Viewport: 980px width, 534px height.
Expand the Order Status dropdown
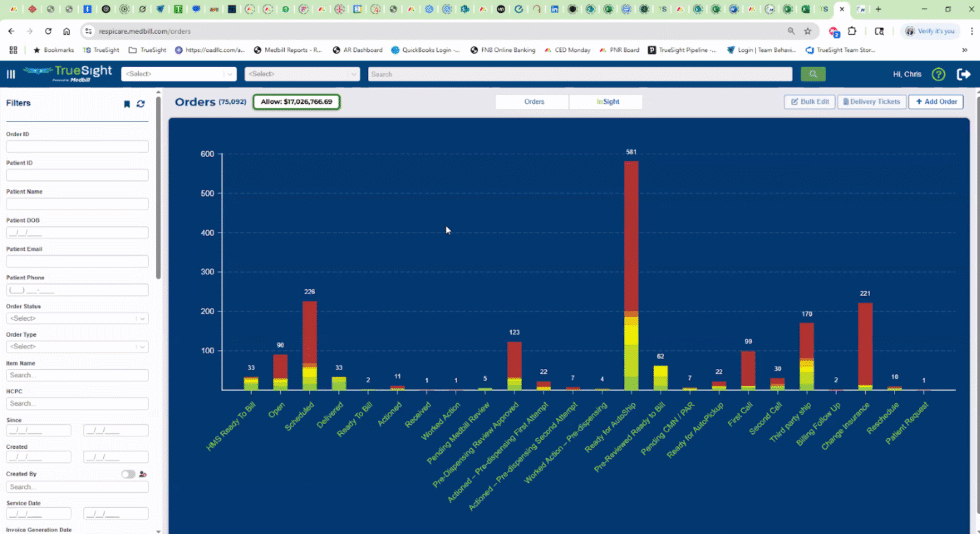[77, 318]
